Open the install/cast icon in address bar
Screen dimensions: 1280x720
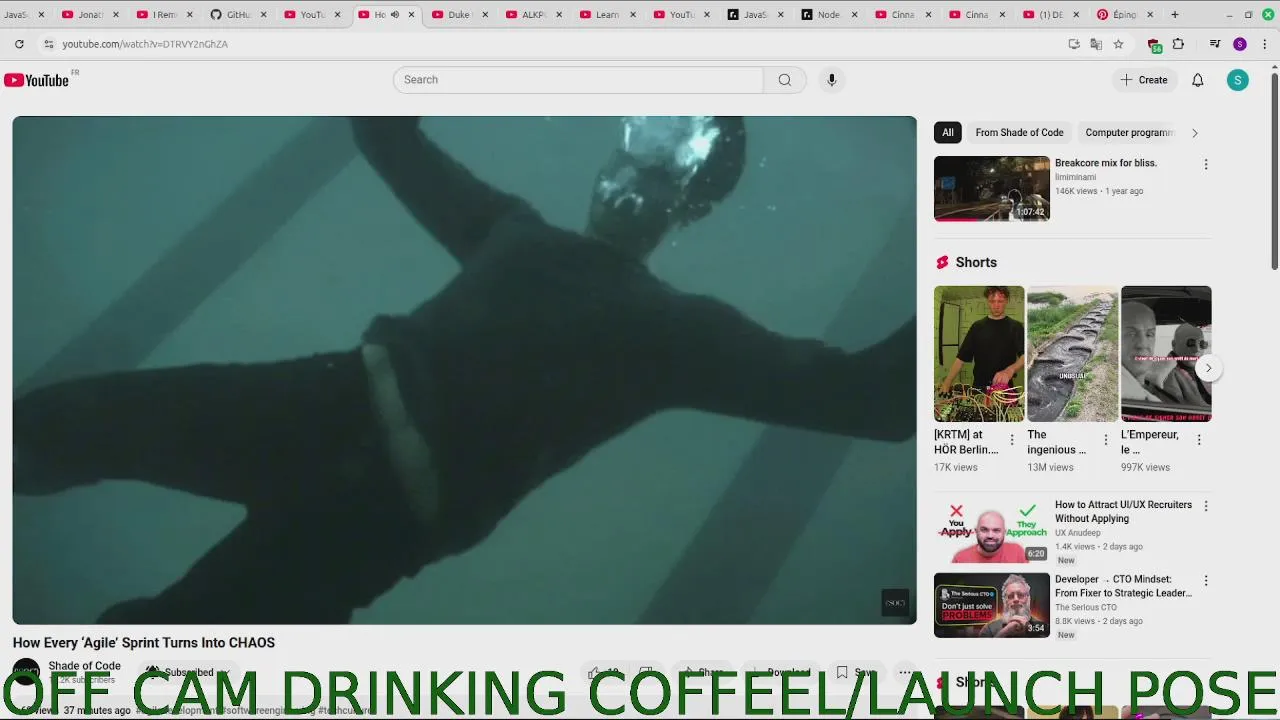(x=1074, y=44)
